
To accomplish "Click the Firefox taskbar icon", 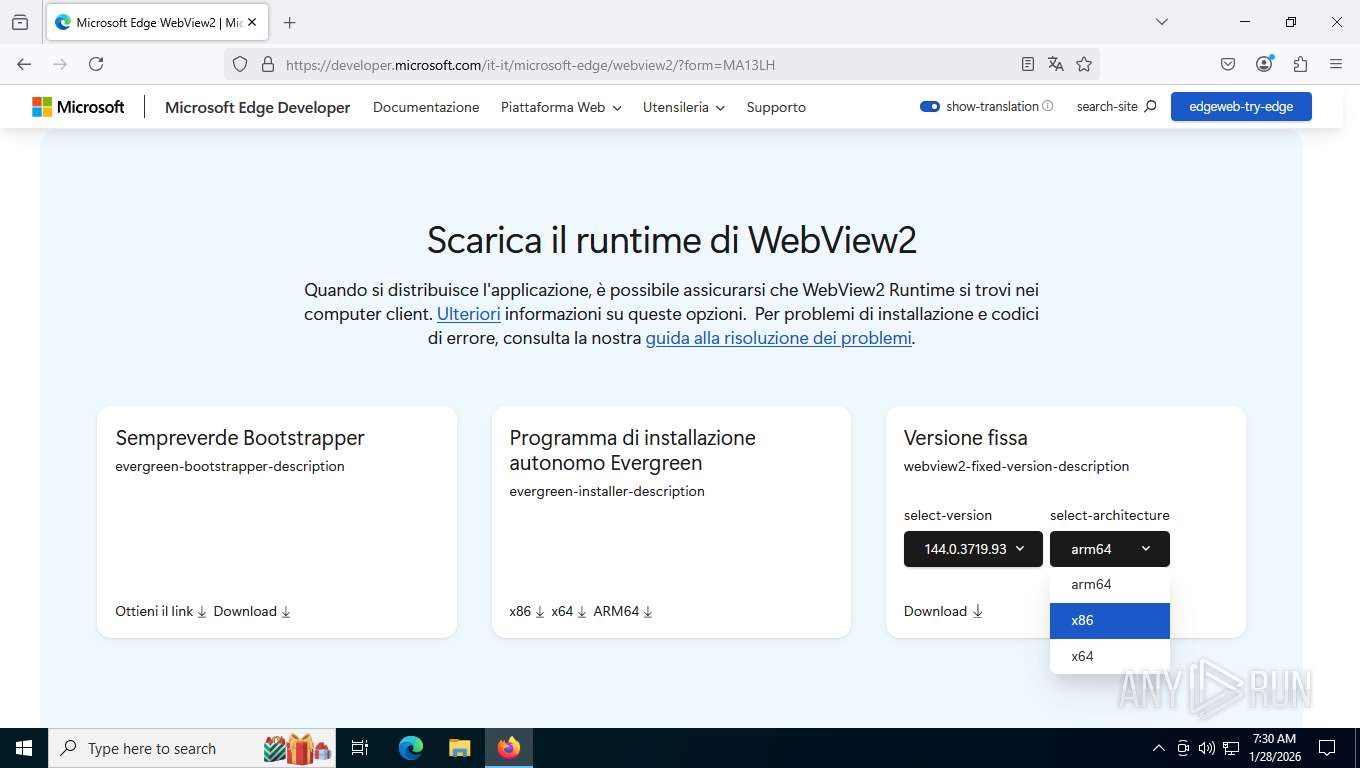I will 509,748.
